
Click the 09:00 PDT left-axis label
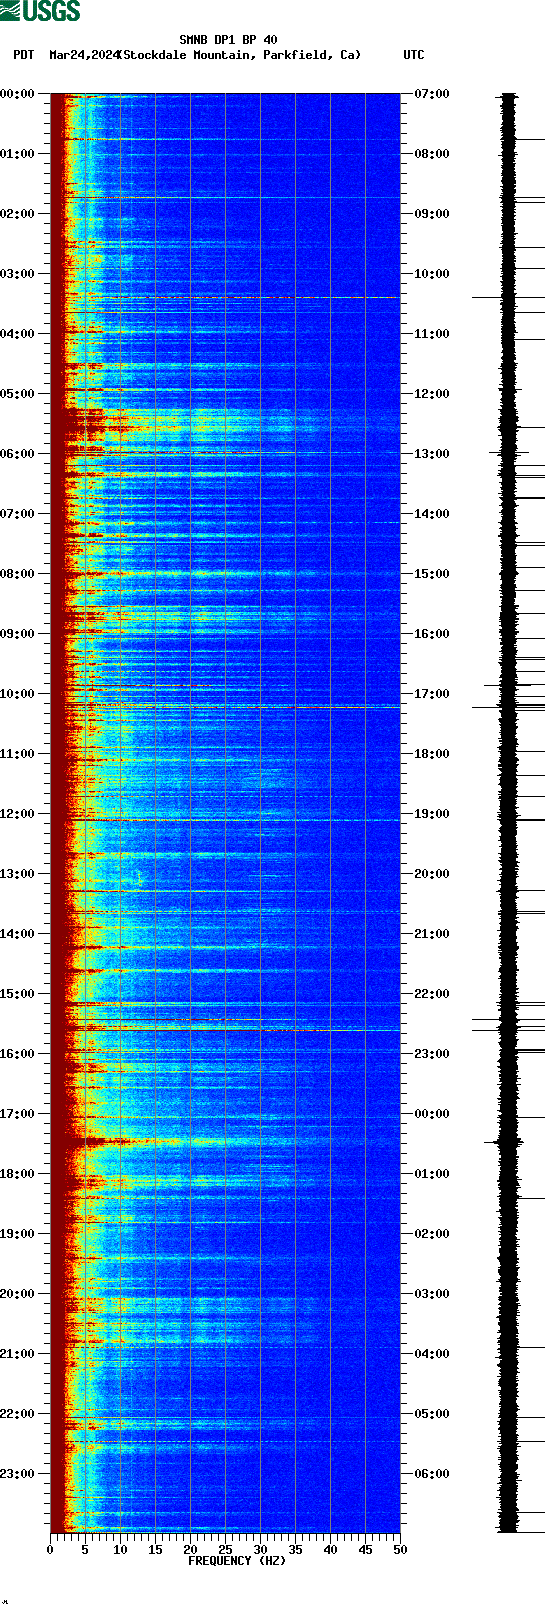click(x=17, y=634)
